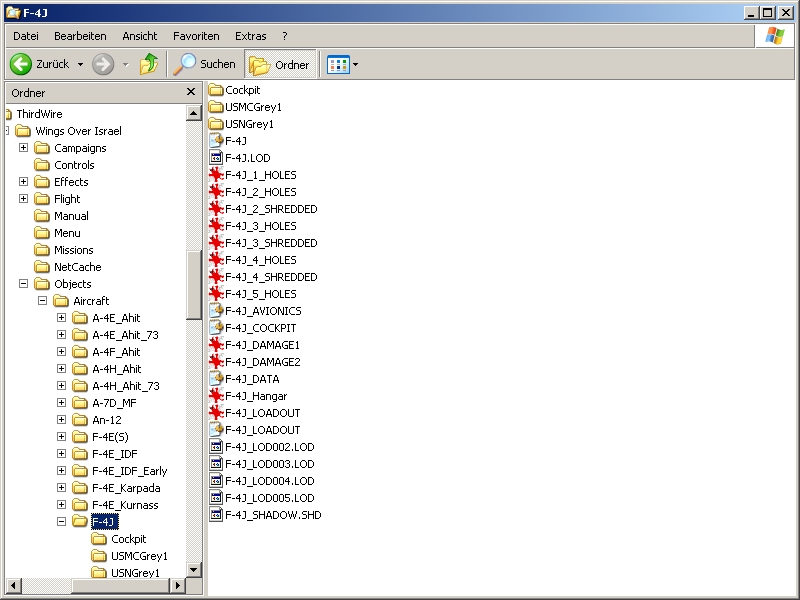Screen dimensions: 800x600
Task: Select F-4J_COCKPIT settings file icon
Action: pos(216,328)
